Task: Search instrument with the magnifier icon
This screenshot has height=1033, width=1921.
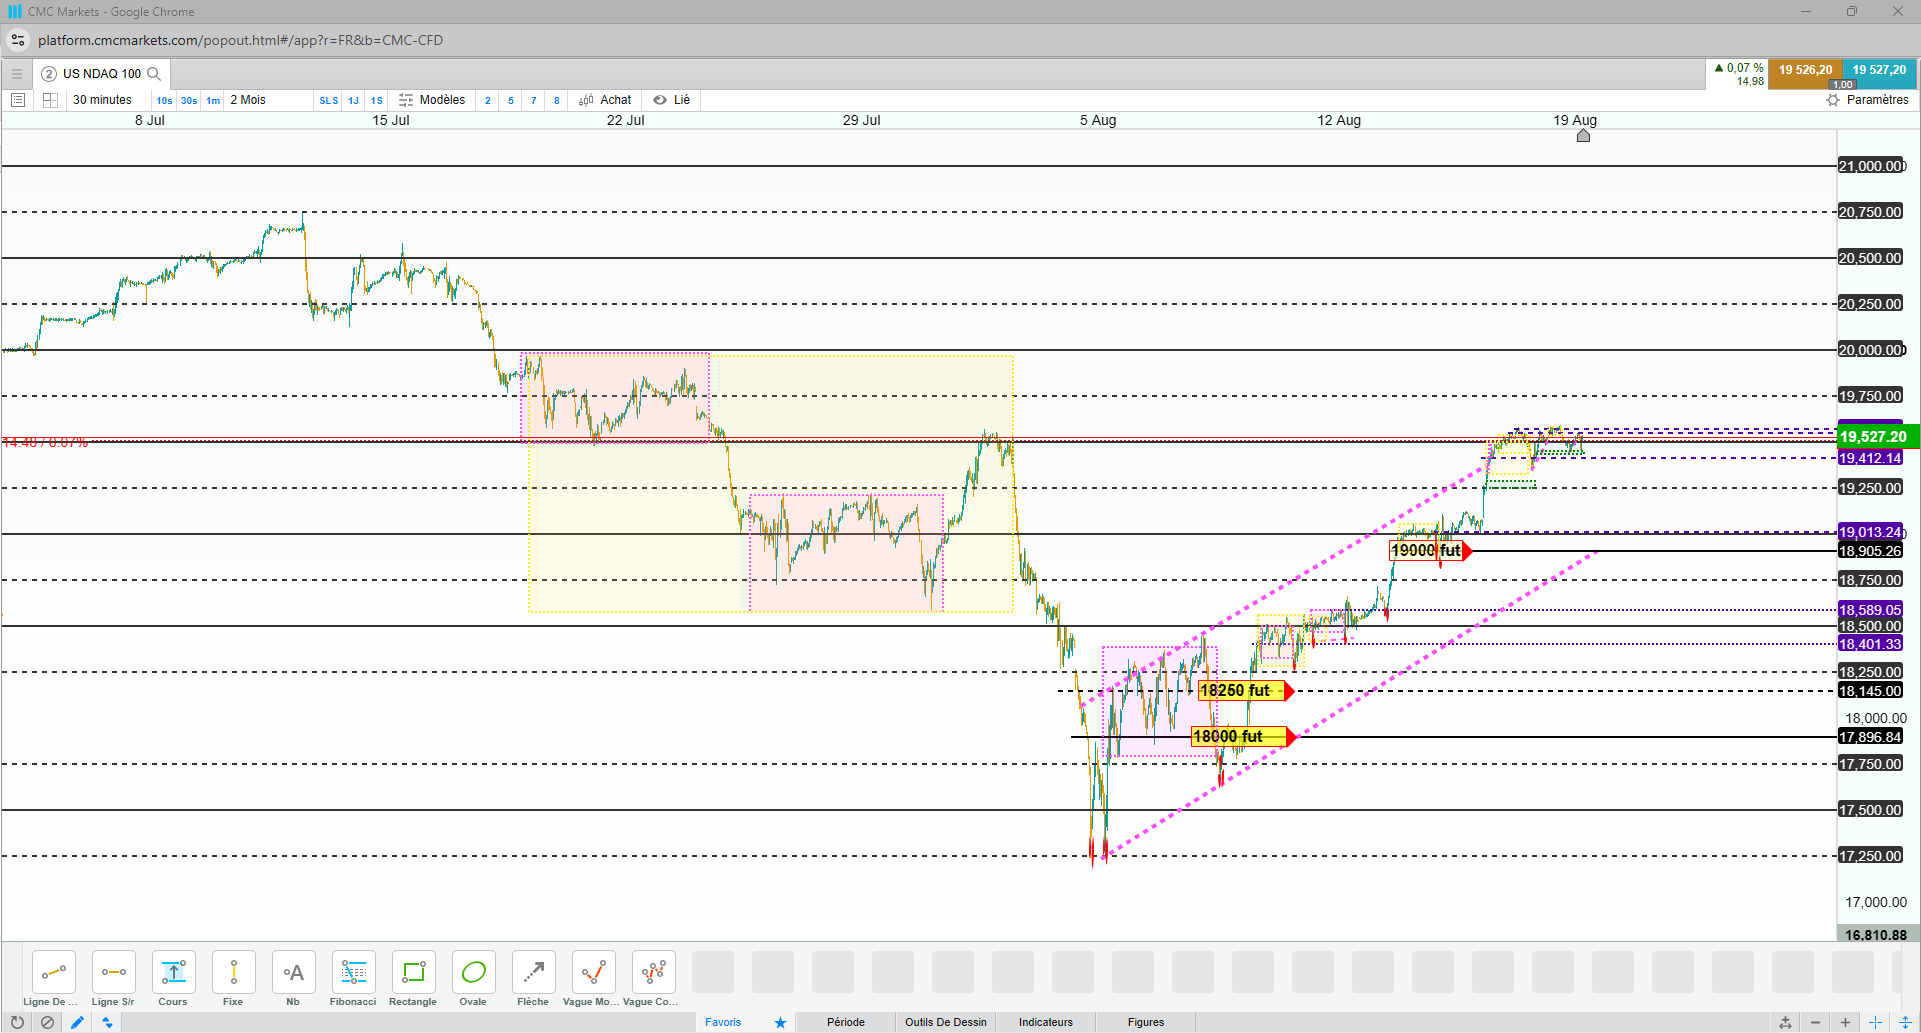Action: coord(154,74)
